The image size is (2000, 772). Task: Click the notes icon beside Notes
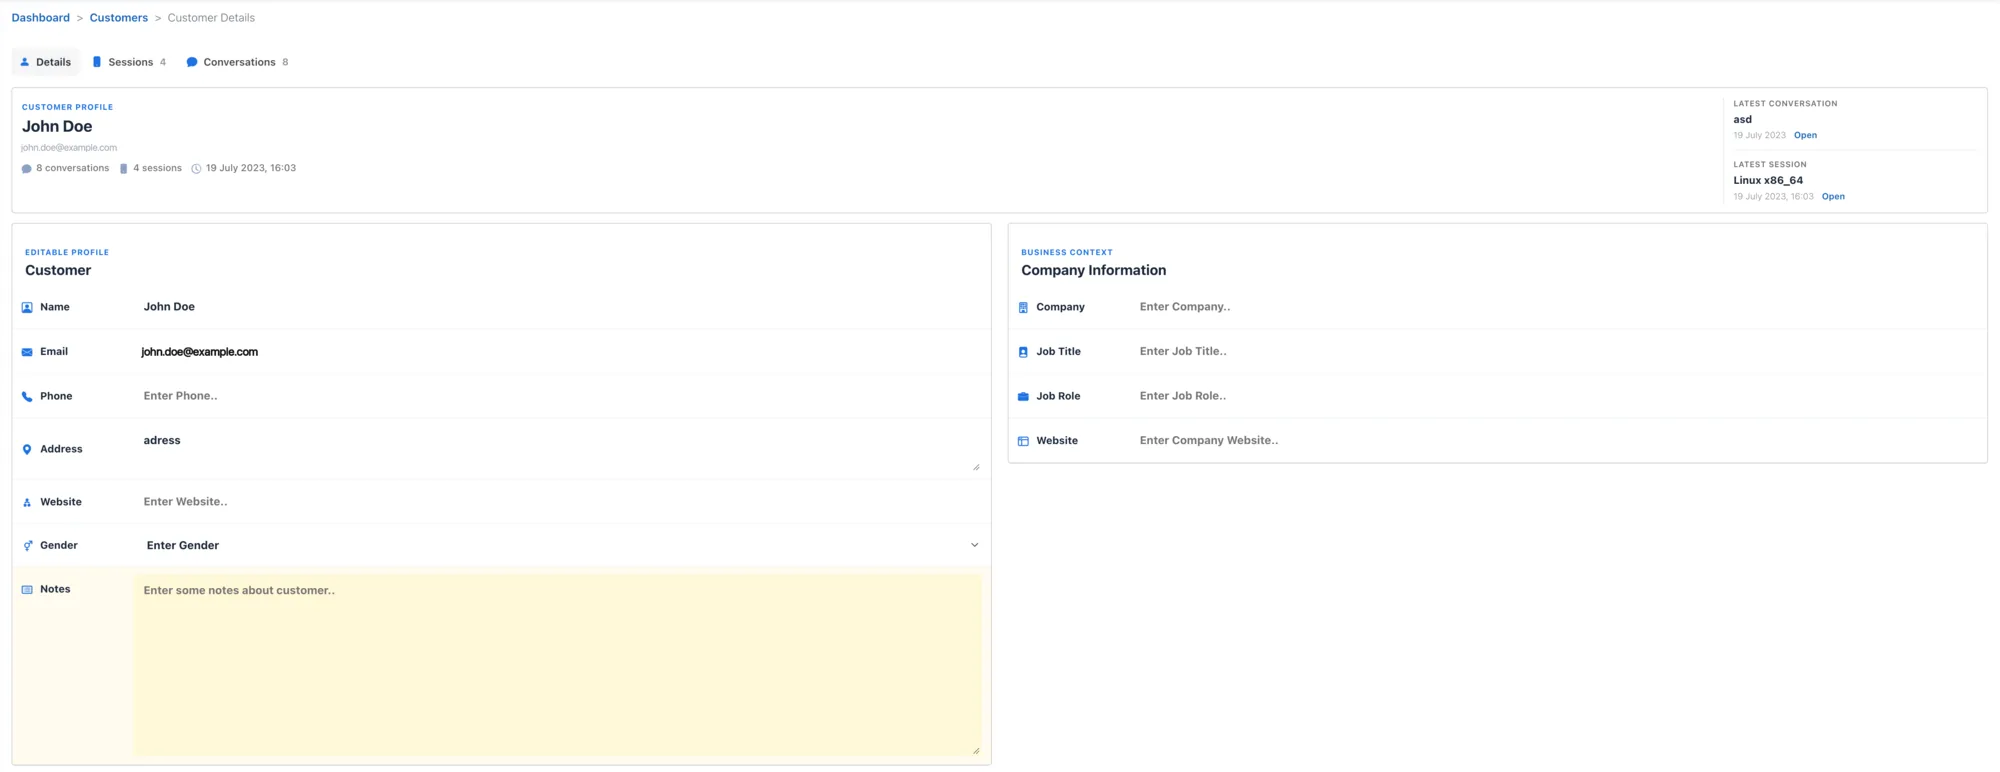27,590
